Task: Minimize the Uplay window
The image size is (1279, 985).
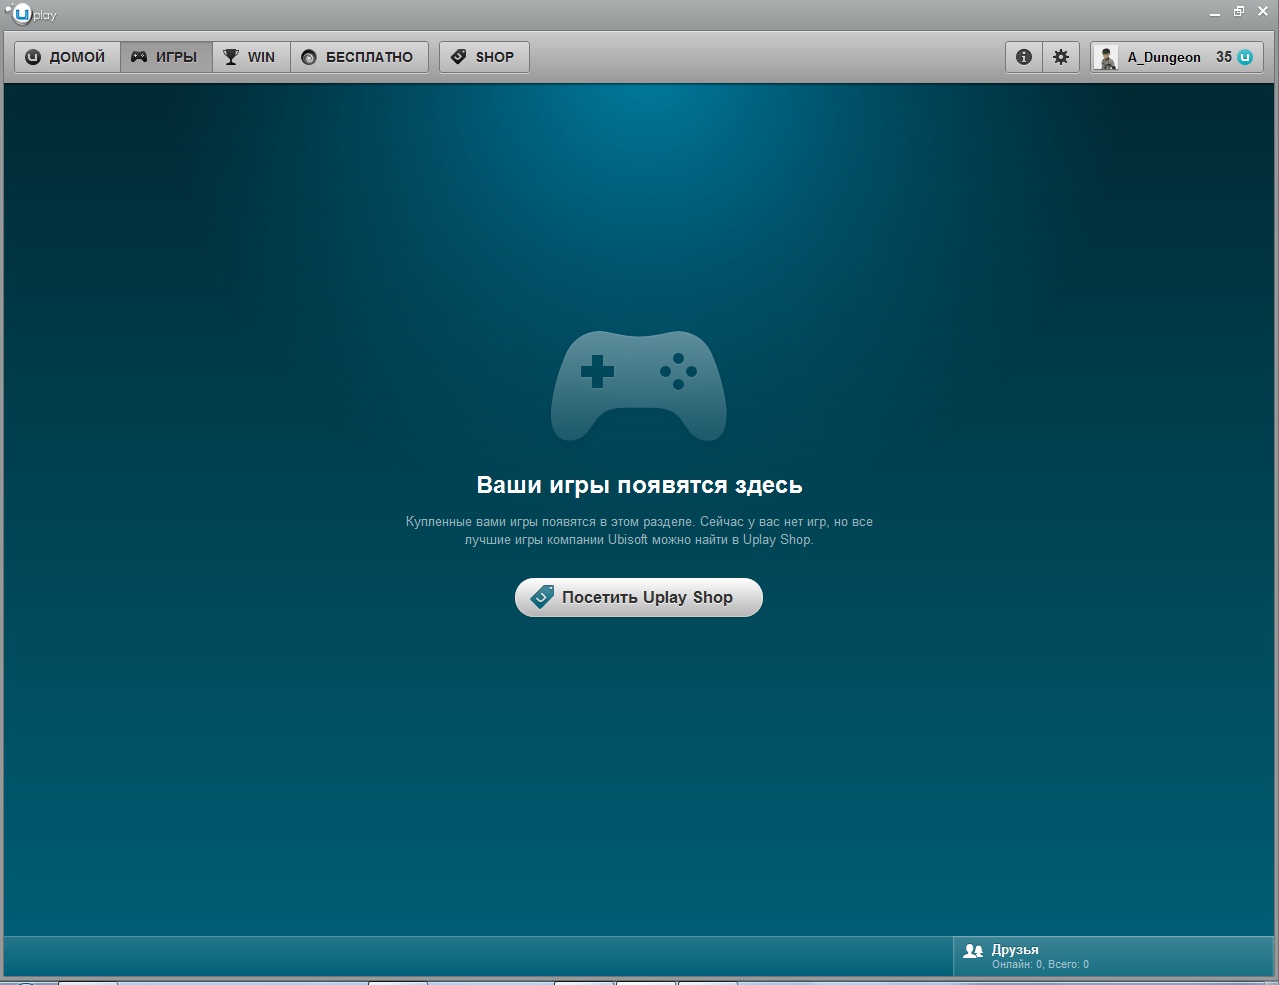Action: click(x=1215, y=13)
